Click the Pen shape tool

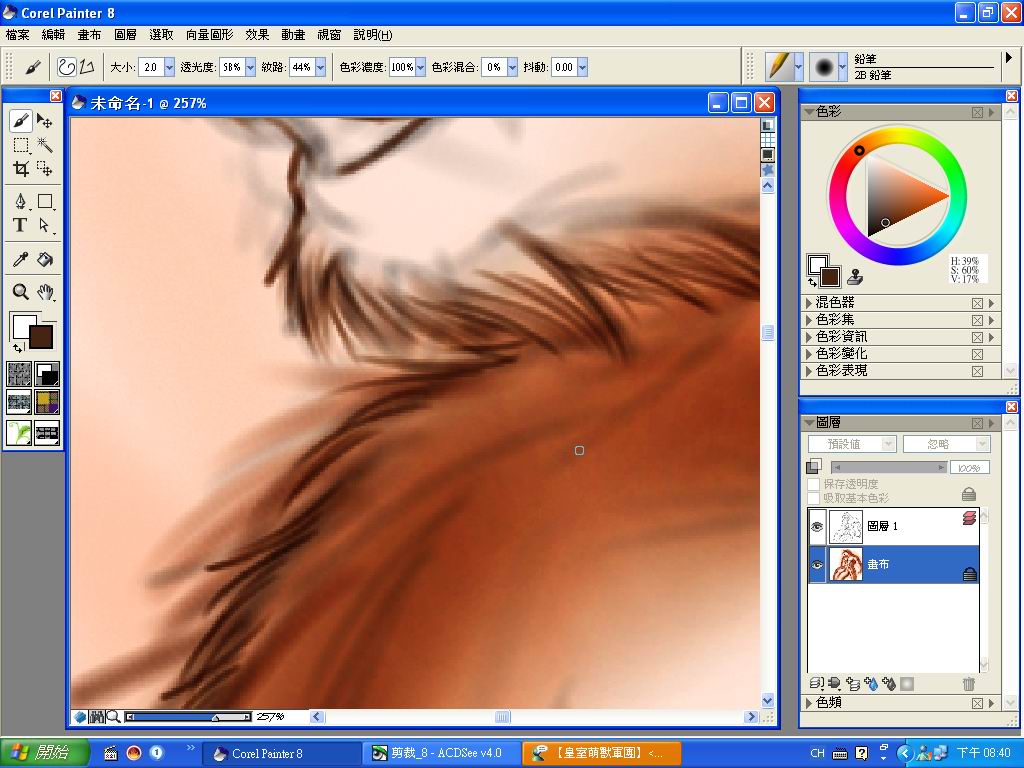[x=20, y=202]
